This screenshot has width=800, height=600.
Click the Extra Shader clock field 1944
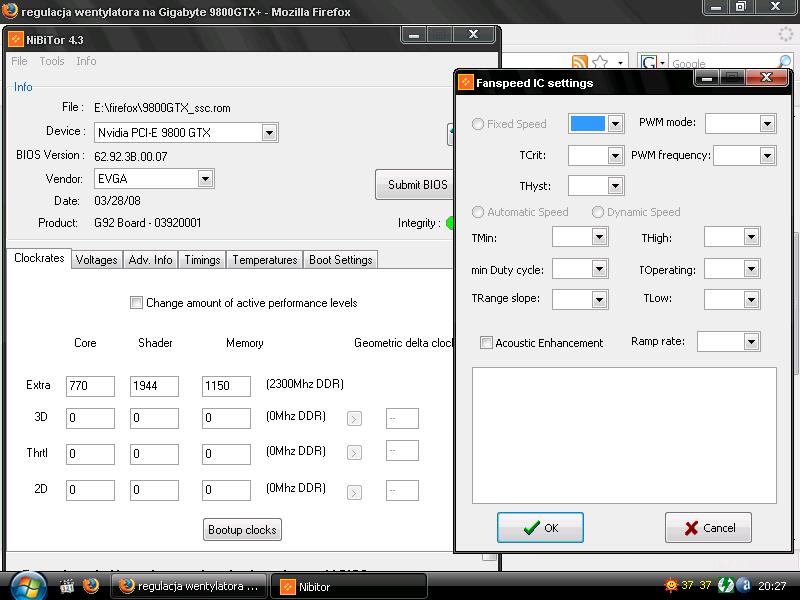pyautogui.click(x=154, y=386)
